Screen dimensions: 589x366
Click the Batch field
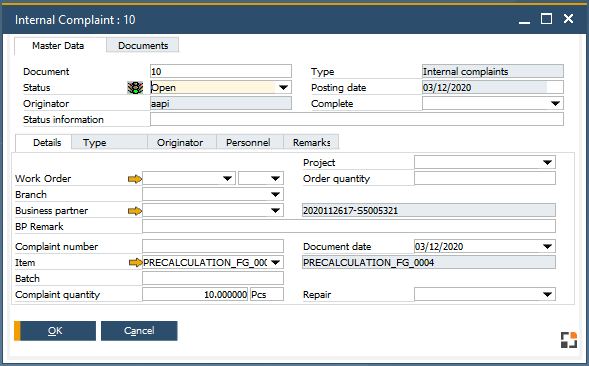click(213, 278)
